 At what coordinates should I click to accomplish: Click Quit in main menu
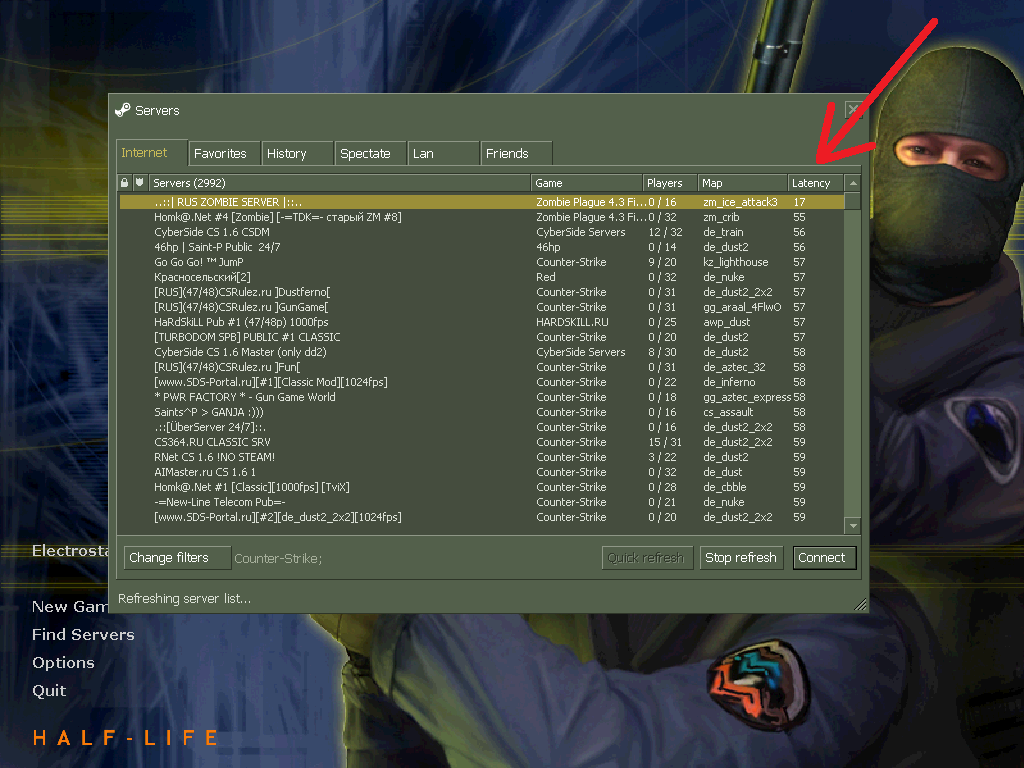[49, 690]
